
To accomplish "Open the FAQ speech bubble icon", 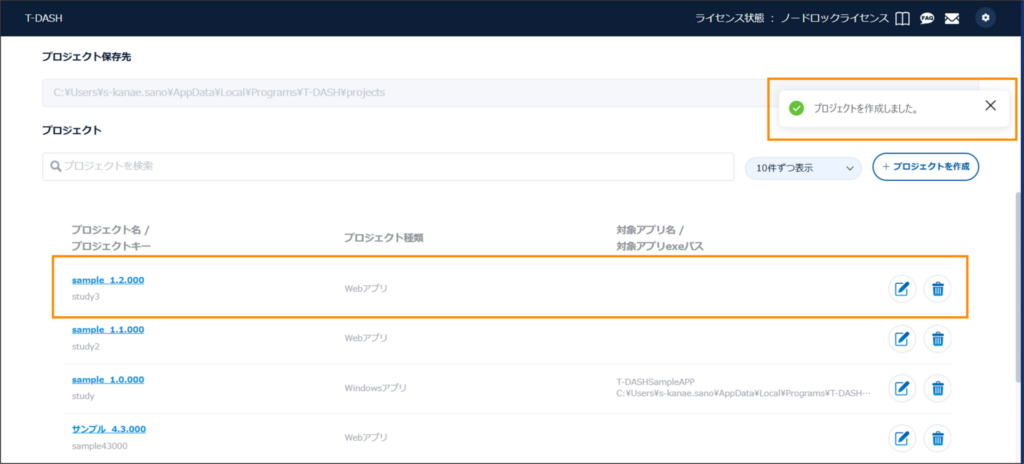I will pyautogui.click(x=927, y=18).
